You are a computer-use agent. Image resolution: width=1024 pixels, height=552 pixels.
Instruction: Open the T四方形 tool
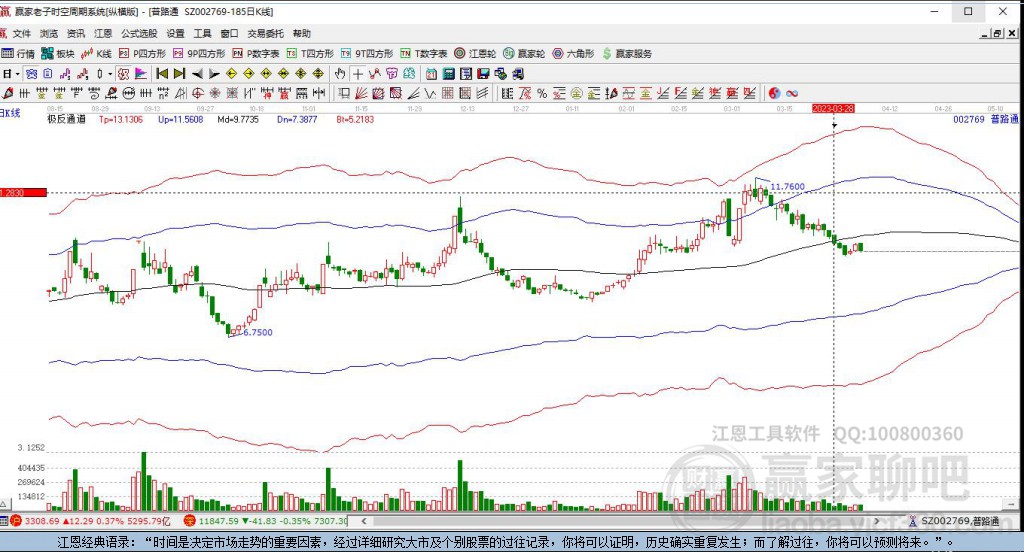pos(310,54)
